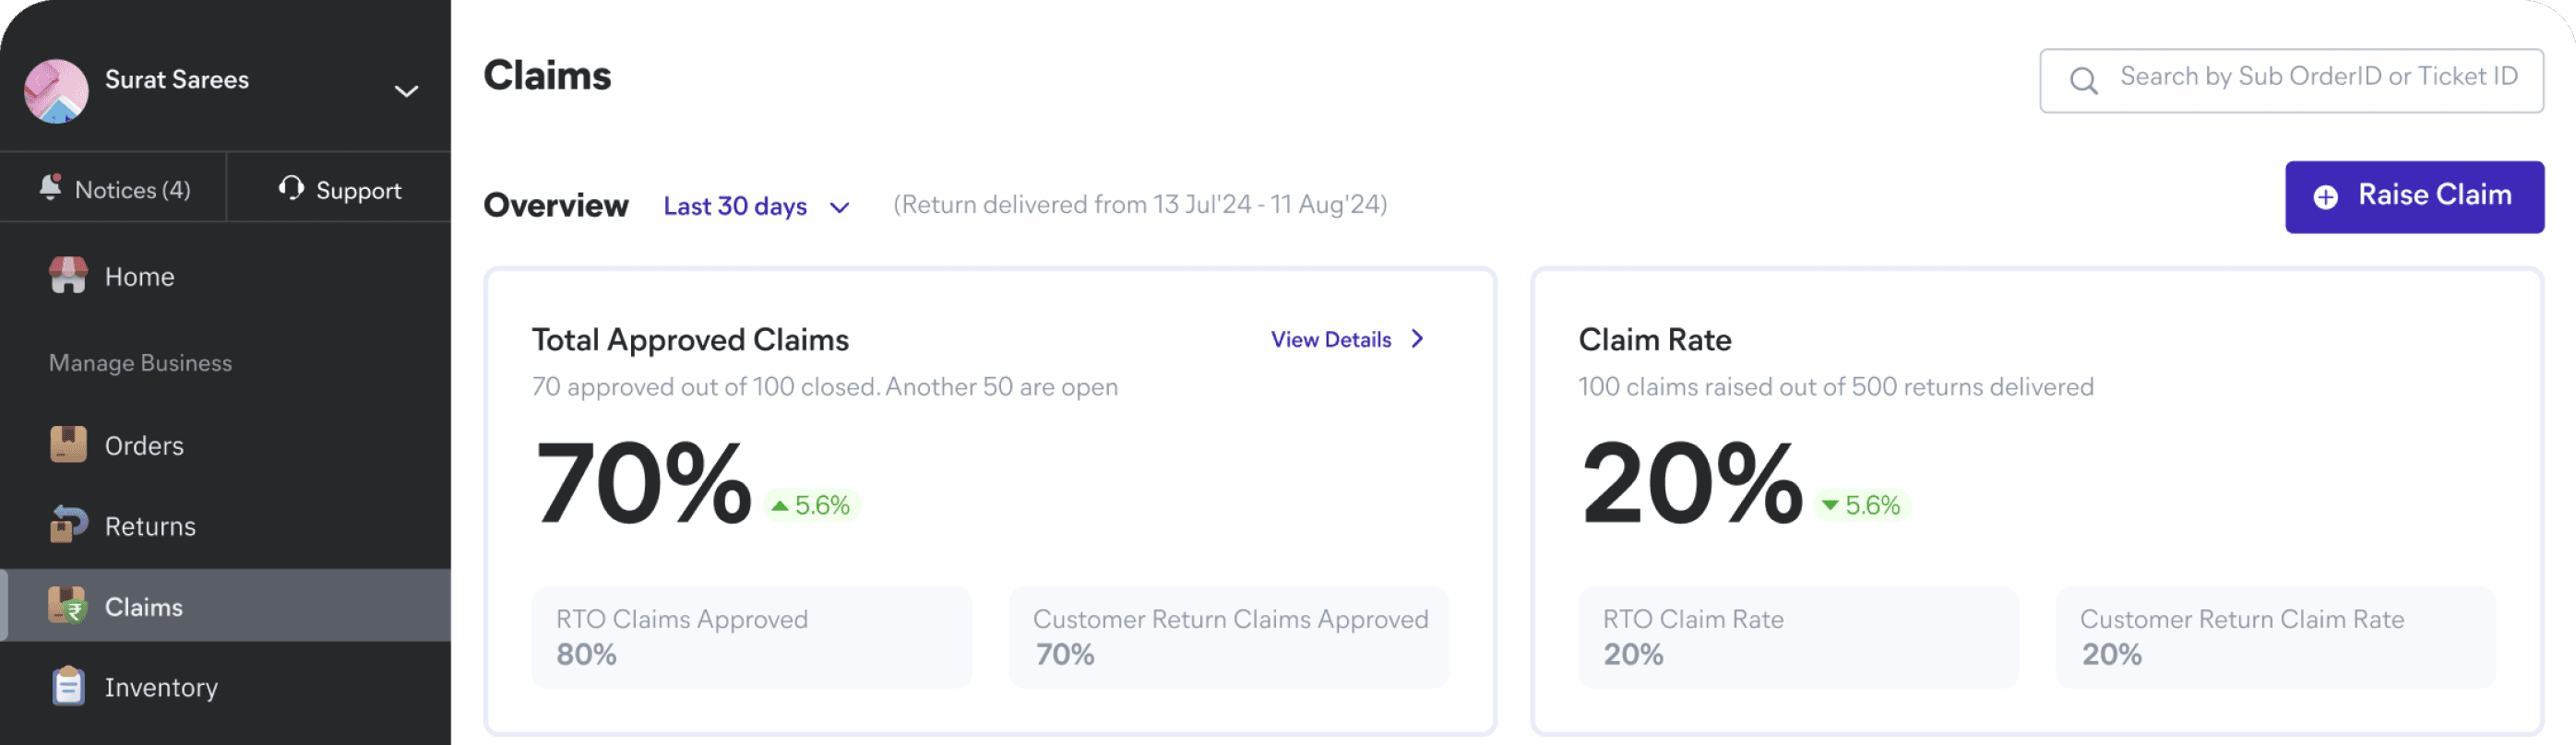Select the RTO Claims Approved card

[x=751, y=637]
